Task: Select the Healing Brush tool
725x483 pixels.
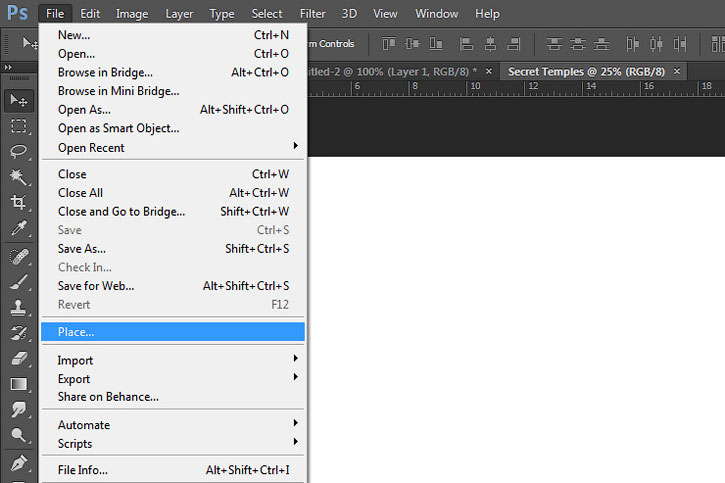Action: click(19, 257)
